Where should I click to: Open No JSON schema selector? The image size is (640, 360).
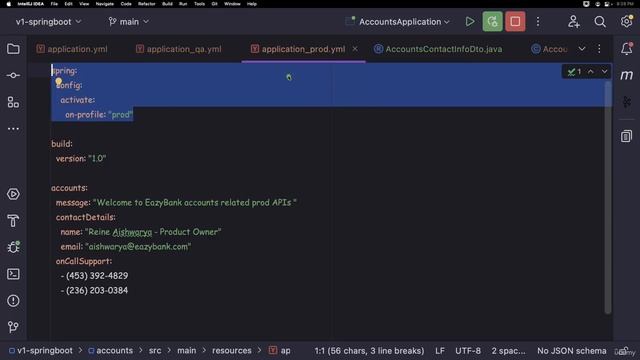(x=571, y=351)
